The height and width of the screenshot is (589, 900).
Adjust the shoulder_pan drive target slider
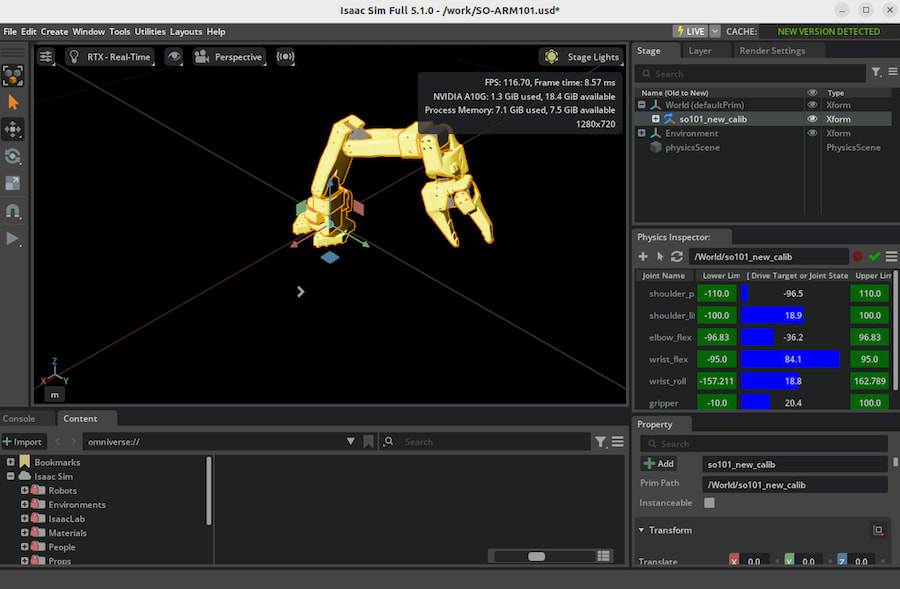(793, 293)
